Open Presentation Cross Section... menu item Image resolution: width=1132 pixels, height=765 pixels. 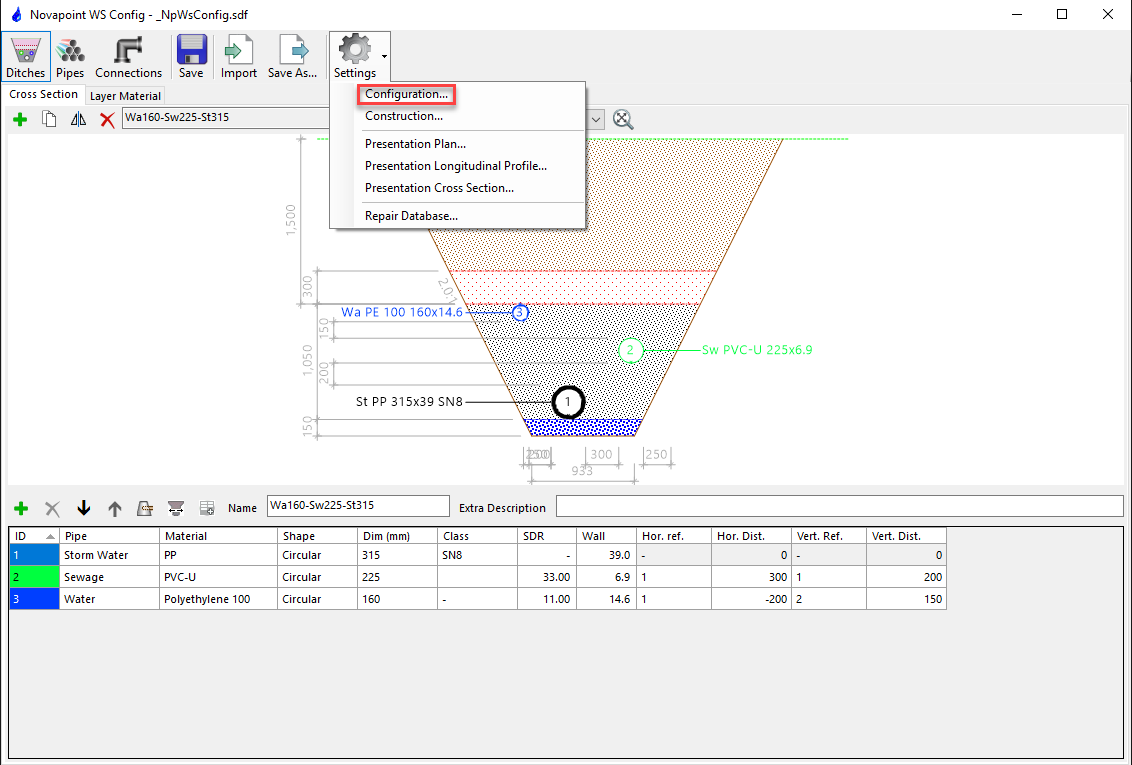pyautogui.click(x=439, y=188)
